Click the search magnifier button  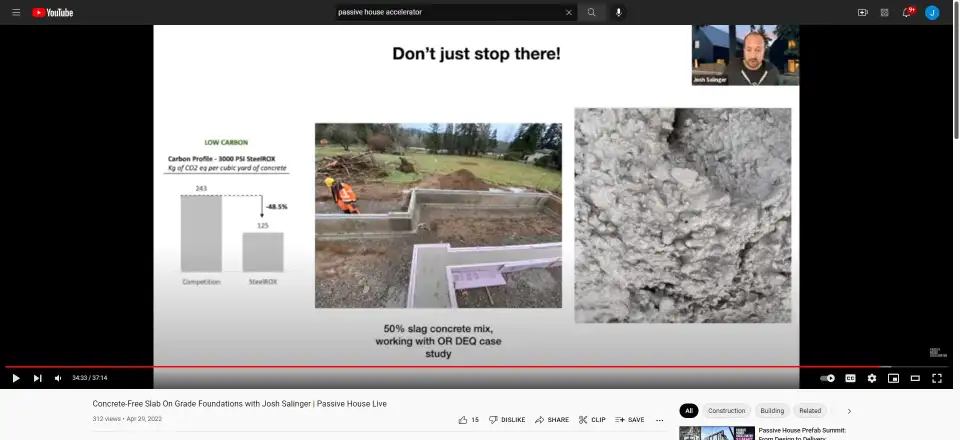[x=591, y=12]
